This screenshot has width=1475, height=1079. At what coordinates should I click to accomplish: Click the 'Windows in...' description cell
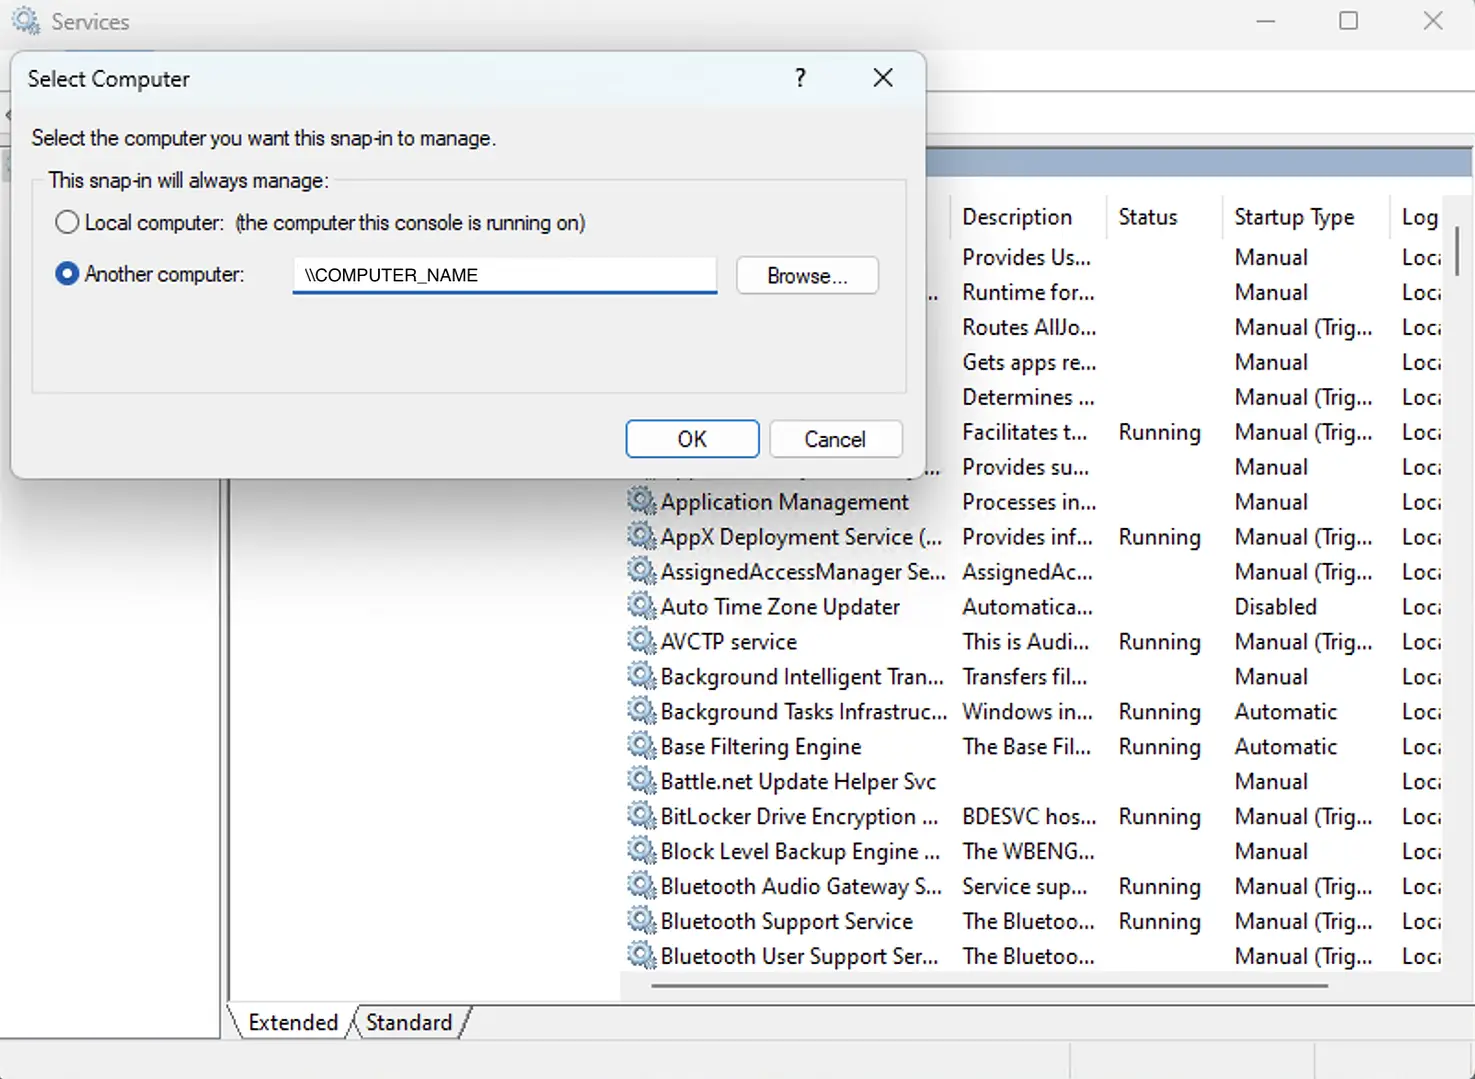point(1027,712)
